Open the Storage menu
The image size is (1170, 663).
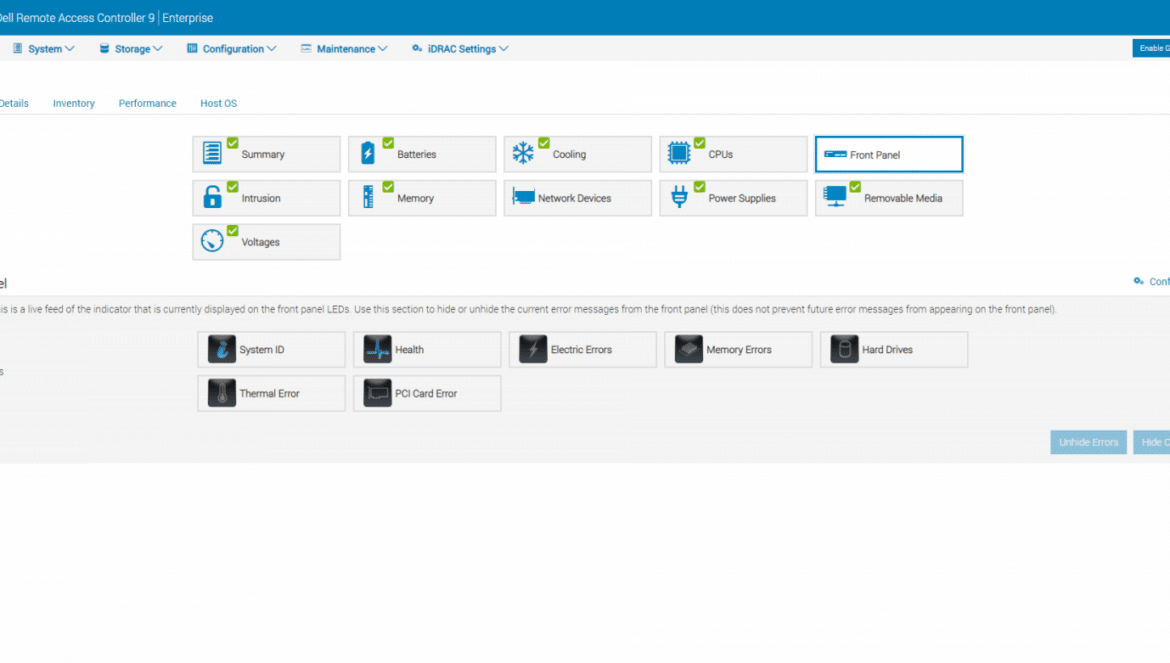(131, 48)
